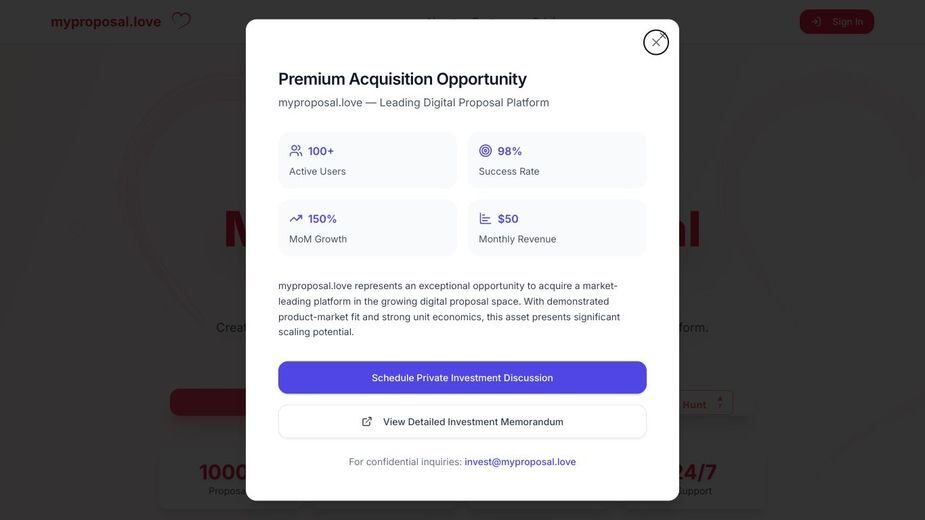Select the MoM Growth stat card
Image resolution: width=925 pixels, height=520 pixels.
pos(367,228)
